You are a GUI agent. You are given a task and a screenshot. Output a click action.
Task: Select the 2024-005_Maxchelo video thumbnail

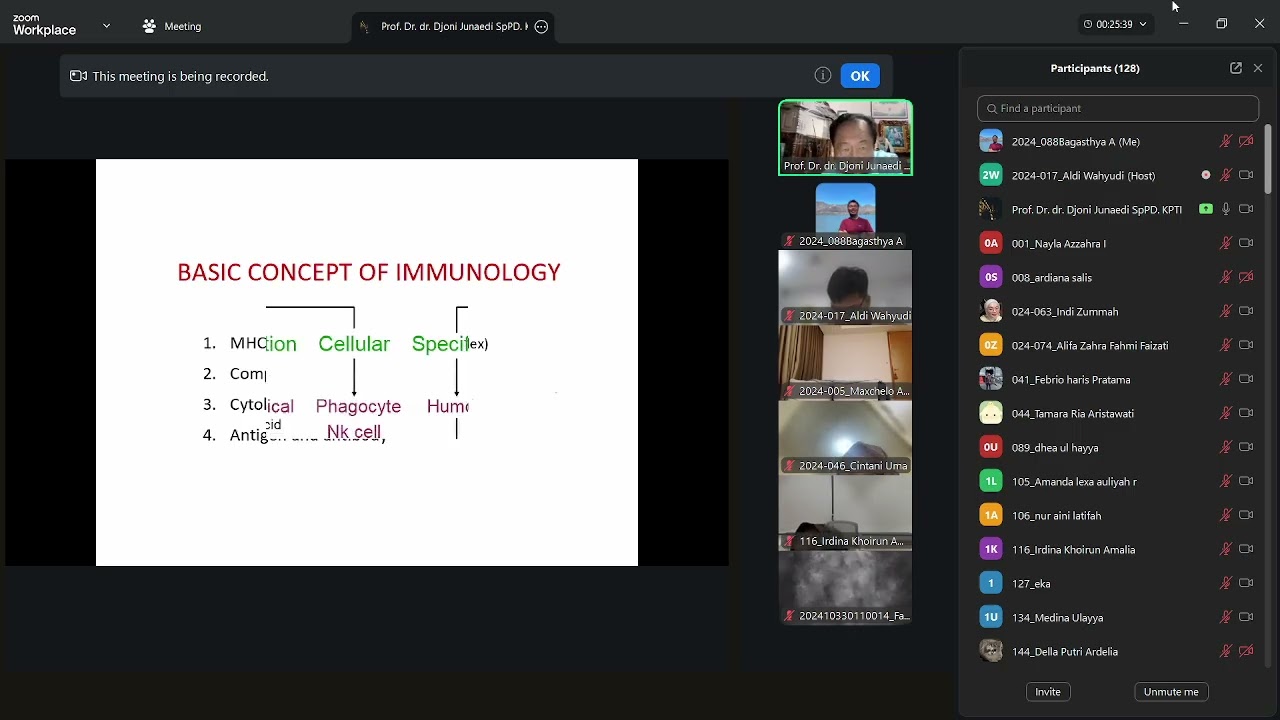click(845, 362)
